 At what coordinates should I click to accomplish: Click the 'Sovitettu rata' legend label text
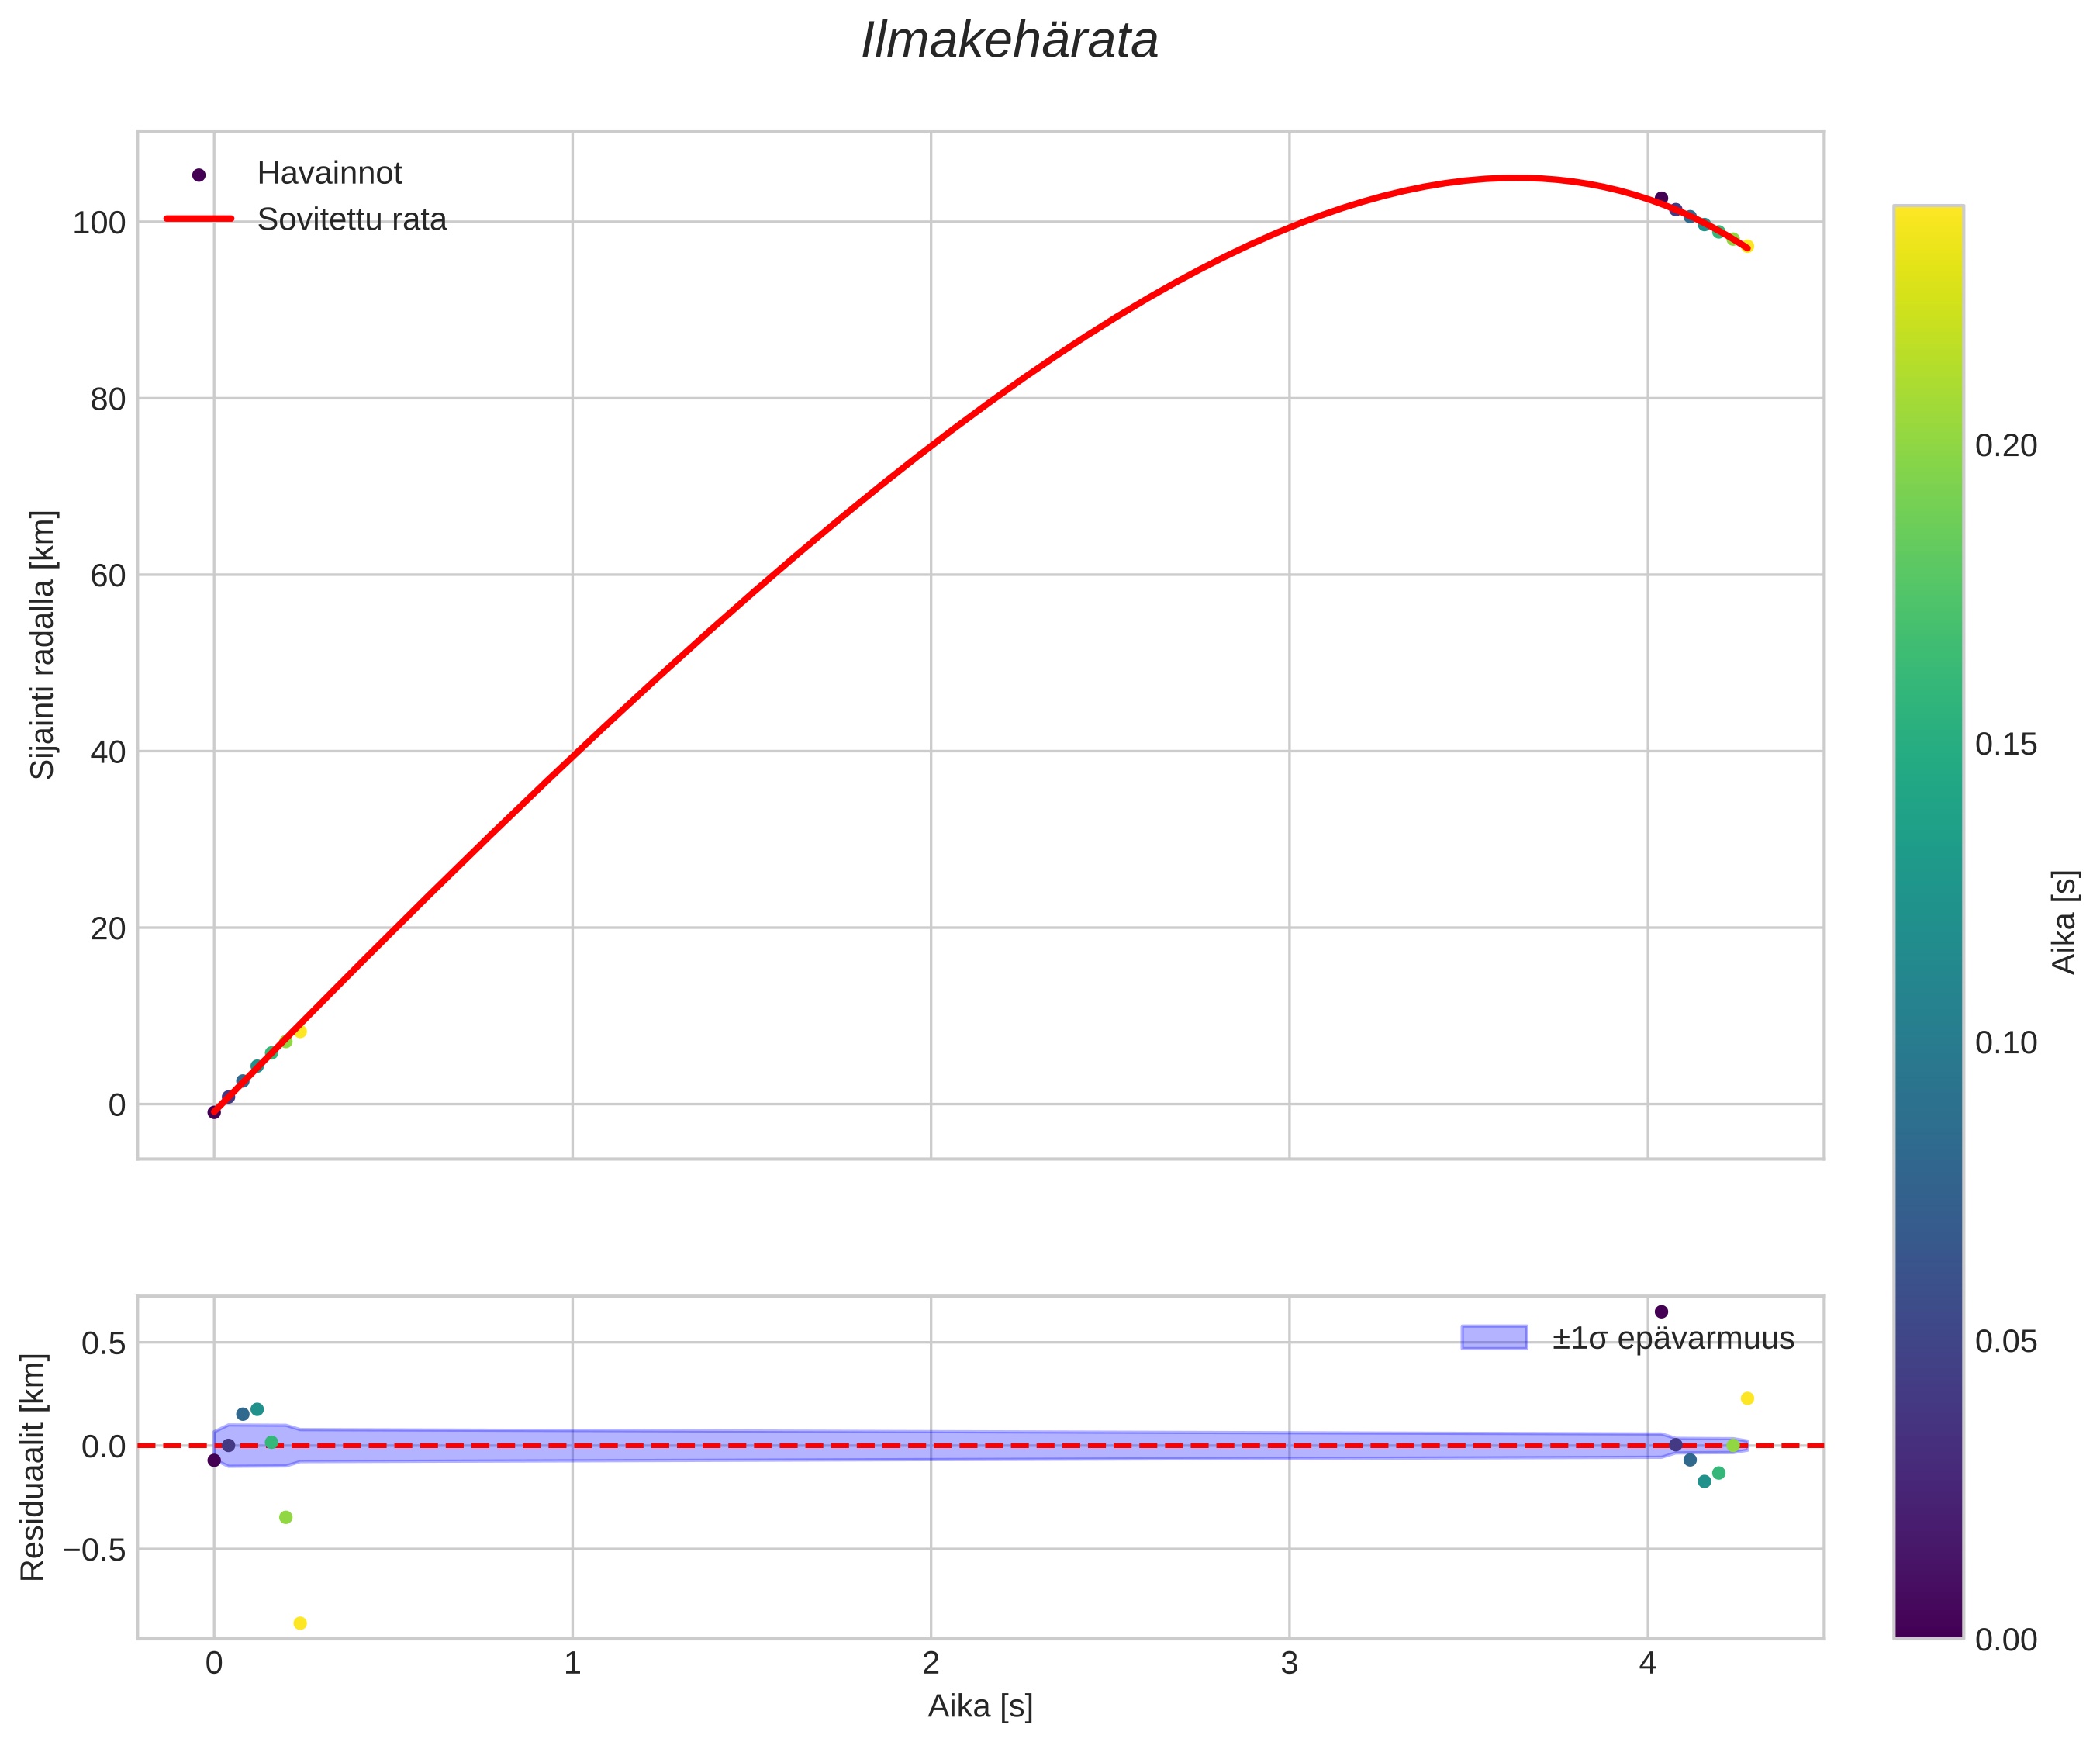tap(351, 220)
